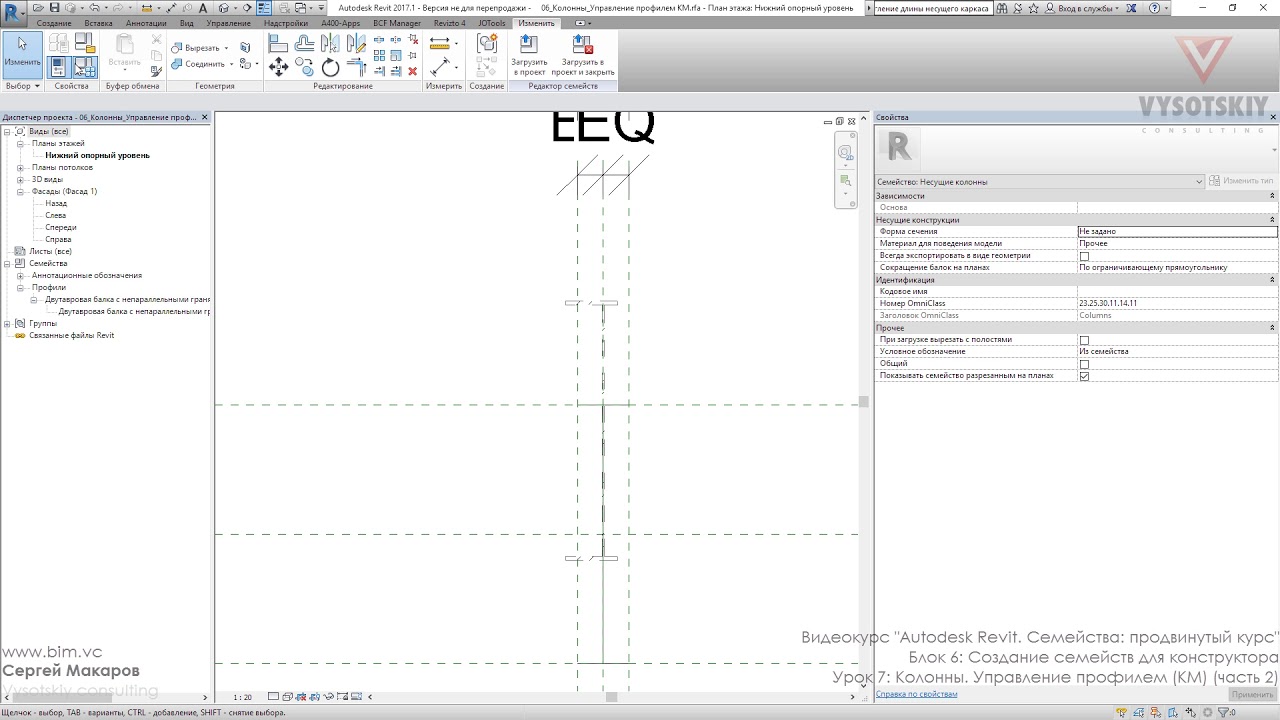
Task: Collapse the Планы этажей tree node
Action: [x=20, y=144]
